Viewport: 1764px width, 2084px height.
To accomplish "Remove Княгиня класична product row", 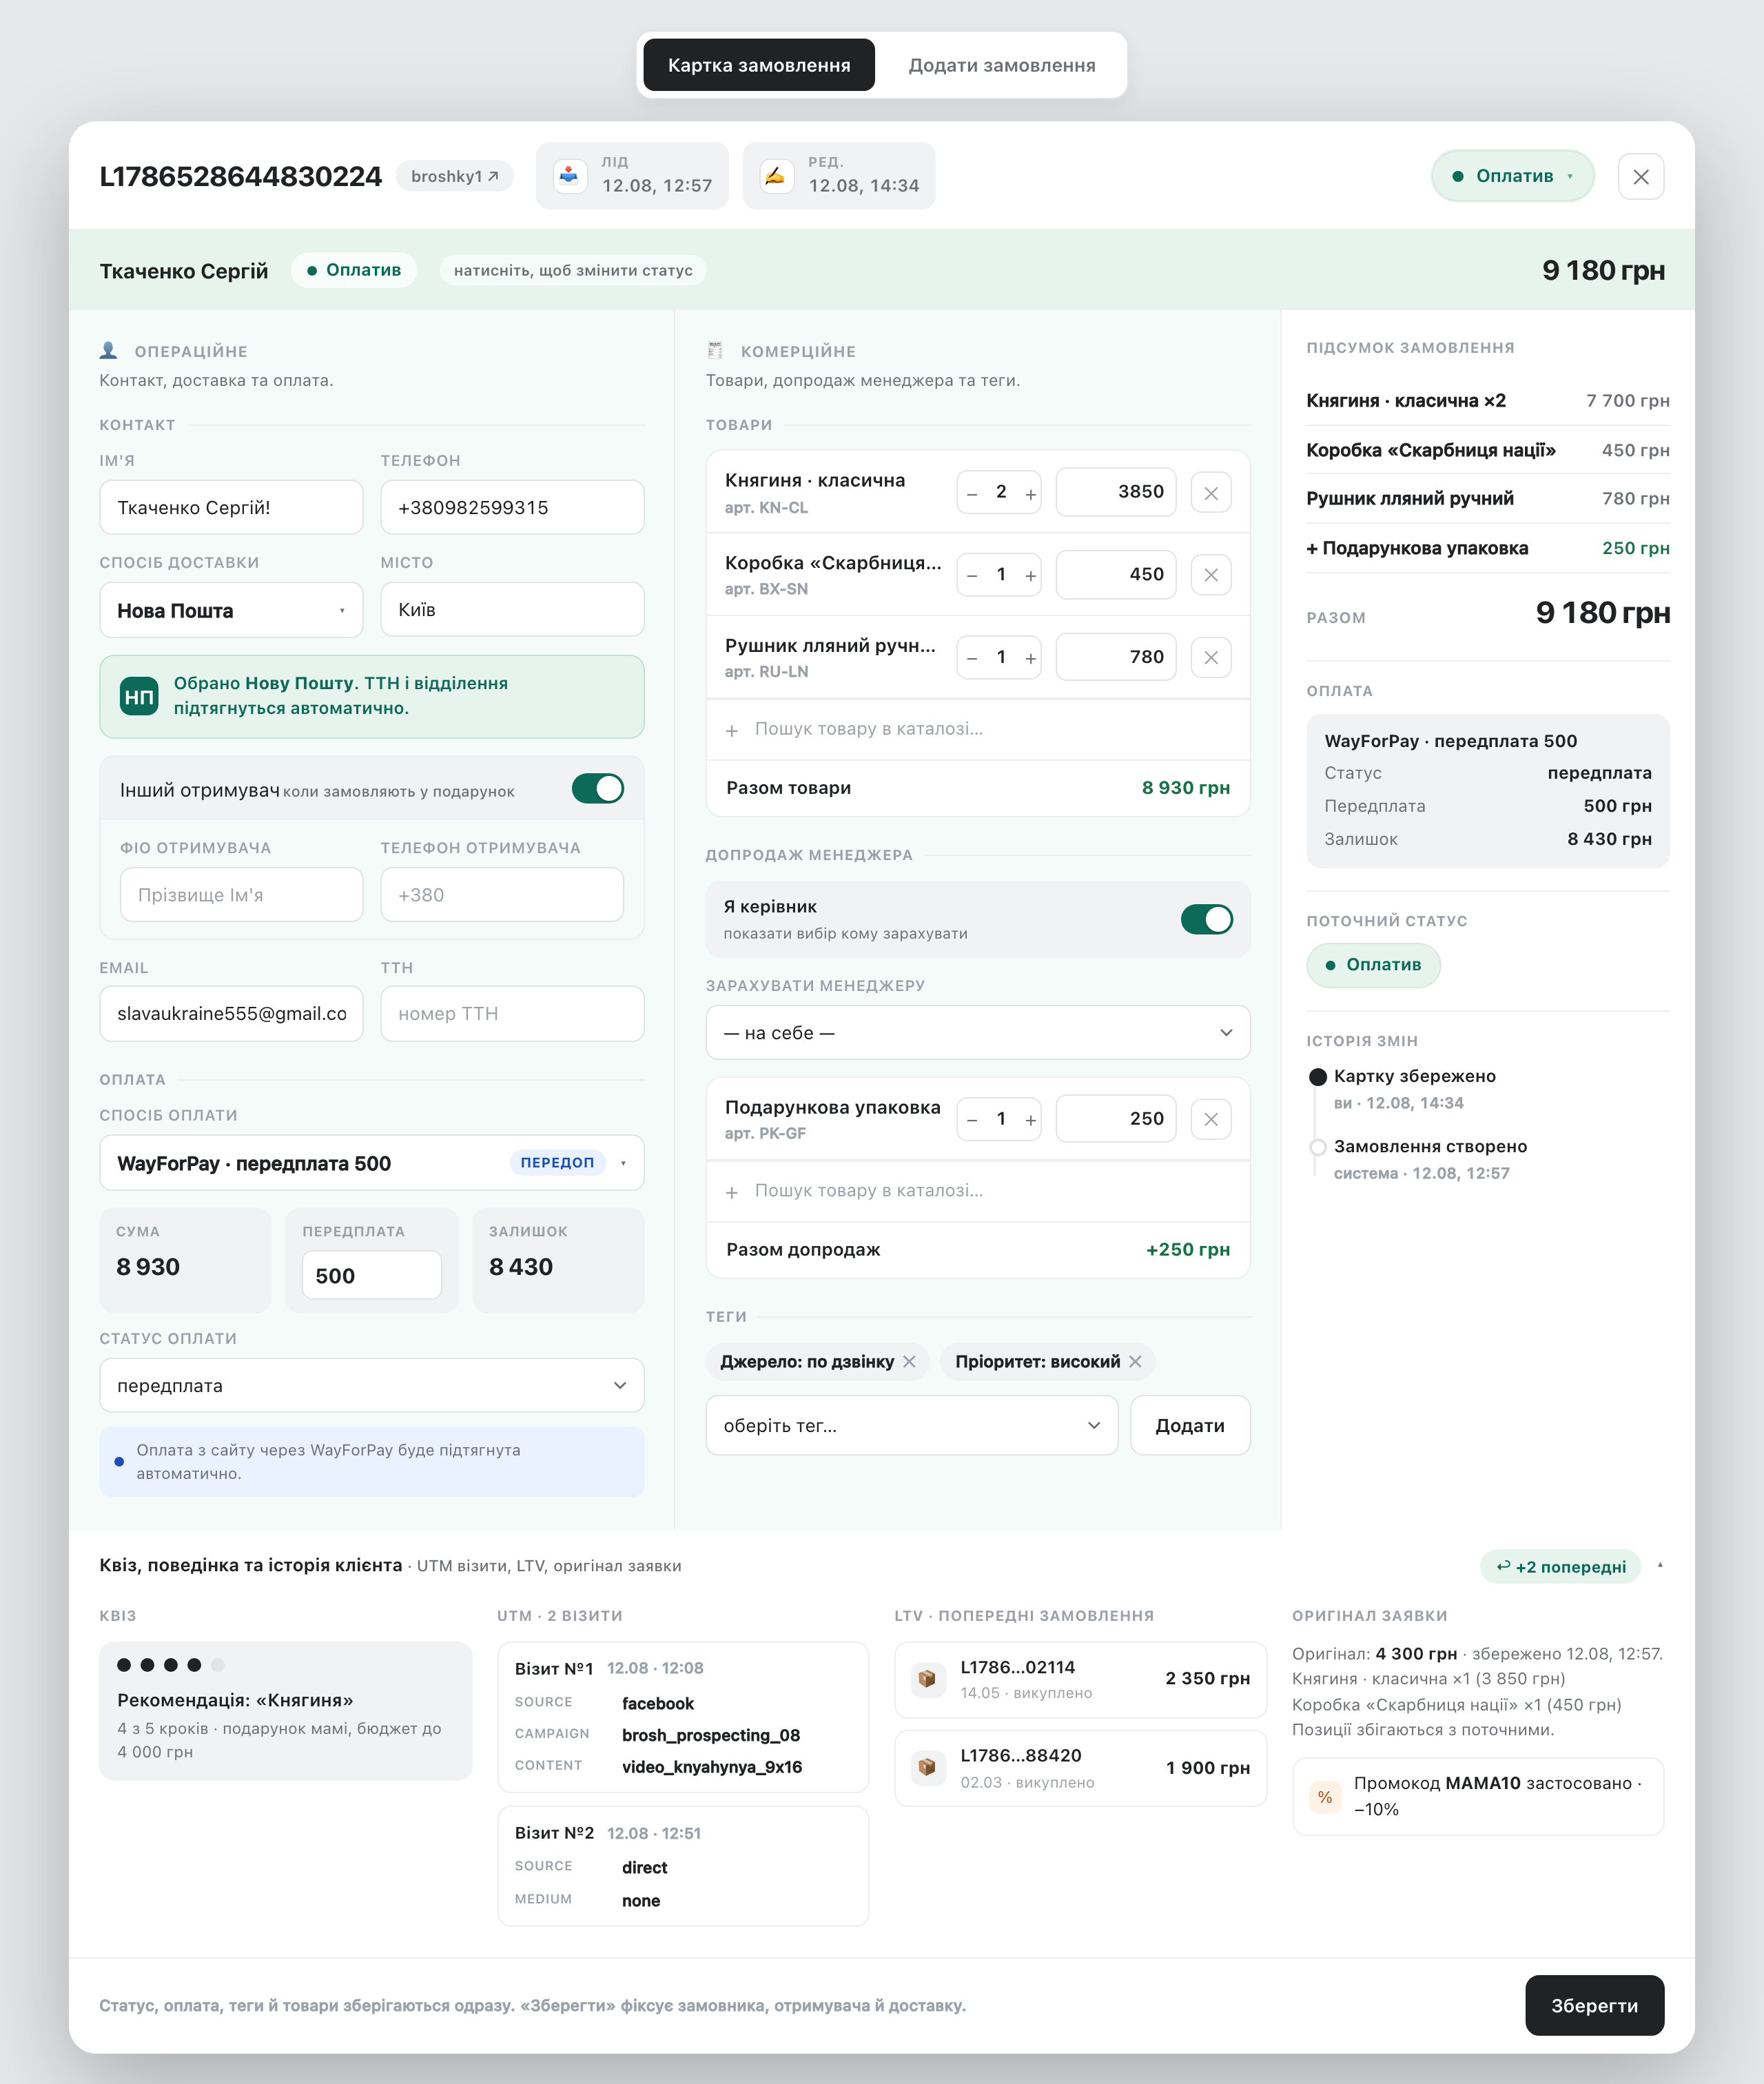I will [x=1210, y=493].
